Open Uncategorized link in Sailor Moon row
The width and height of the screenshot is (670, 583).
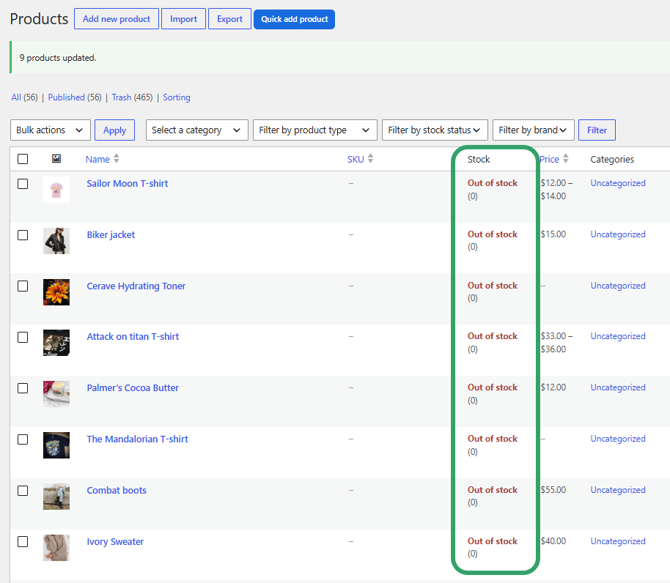618,183
